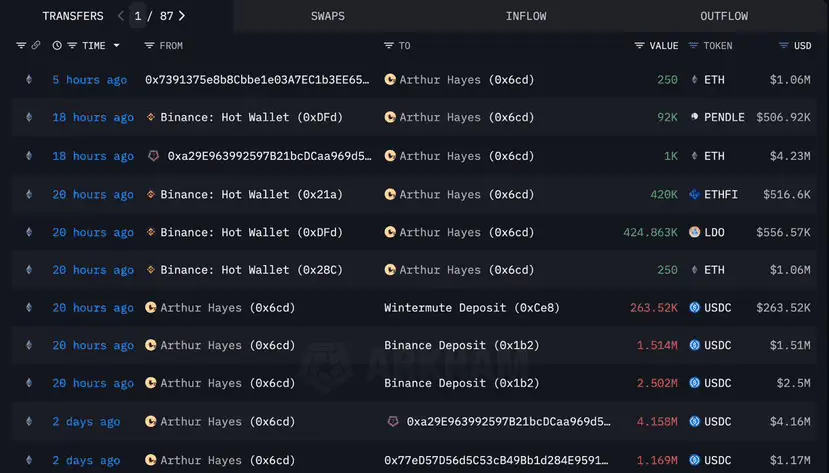Open Binance Deposit (0x1b2) in 2.502M row
829x473 pixels.
coord(462,383)
